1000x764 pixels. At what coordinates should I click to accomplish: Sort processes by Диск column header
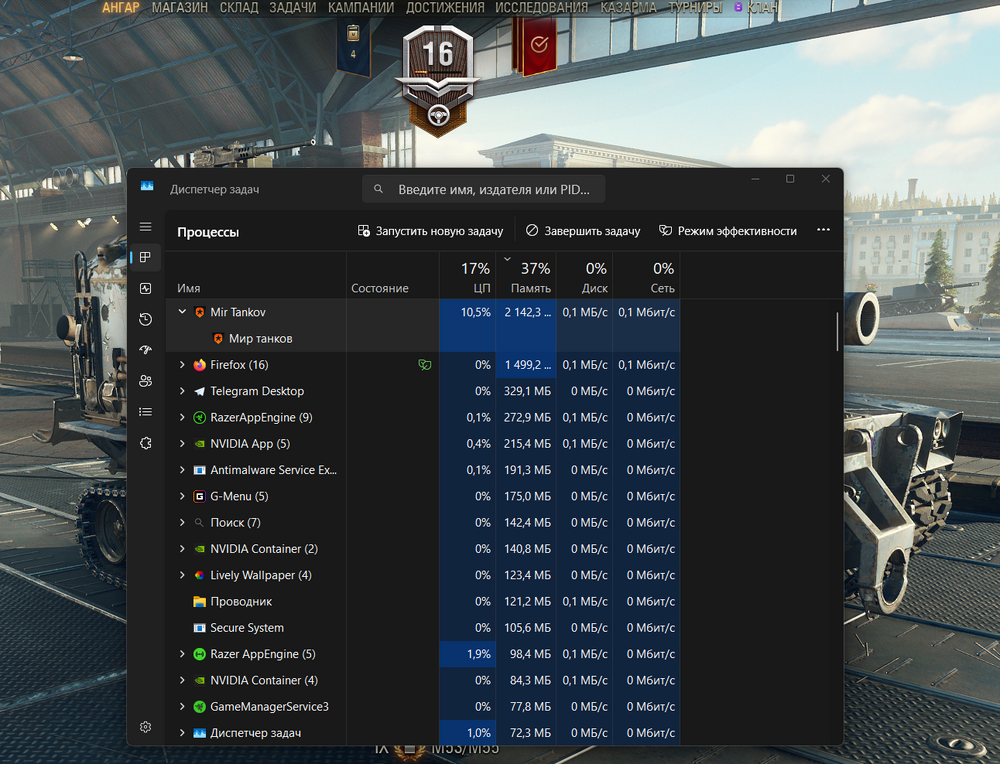585,275
